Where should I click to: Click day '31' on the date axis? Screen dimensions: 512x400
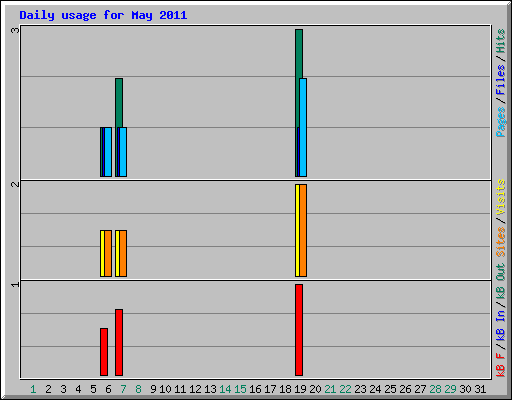[x=480, y=389]
